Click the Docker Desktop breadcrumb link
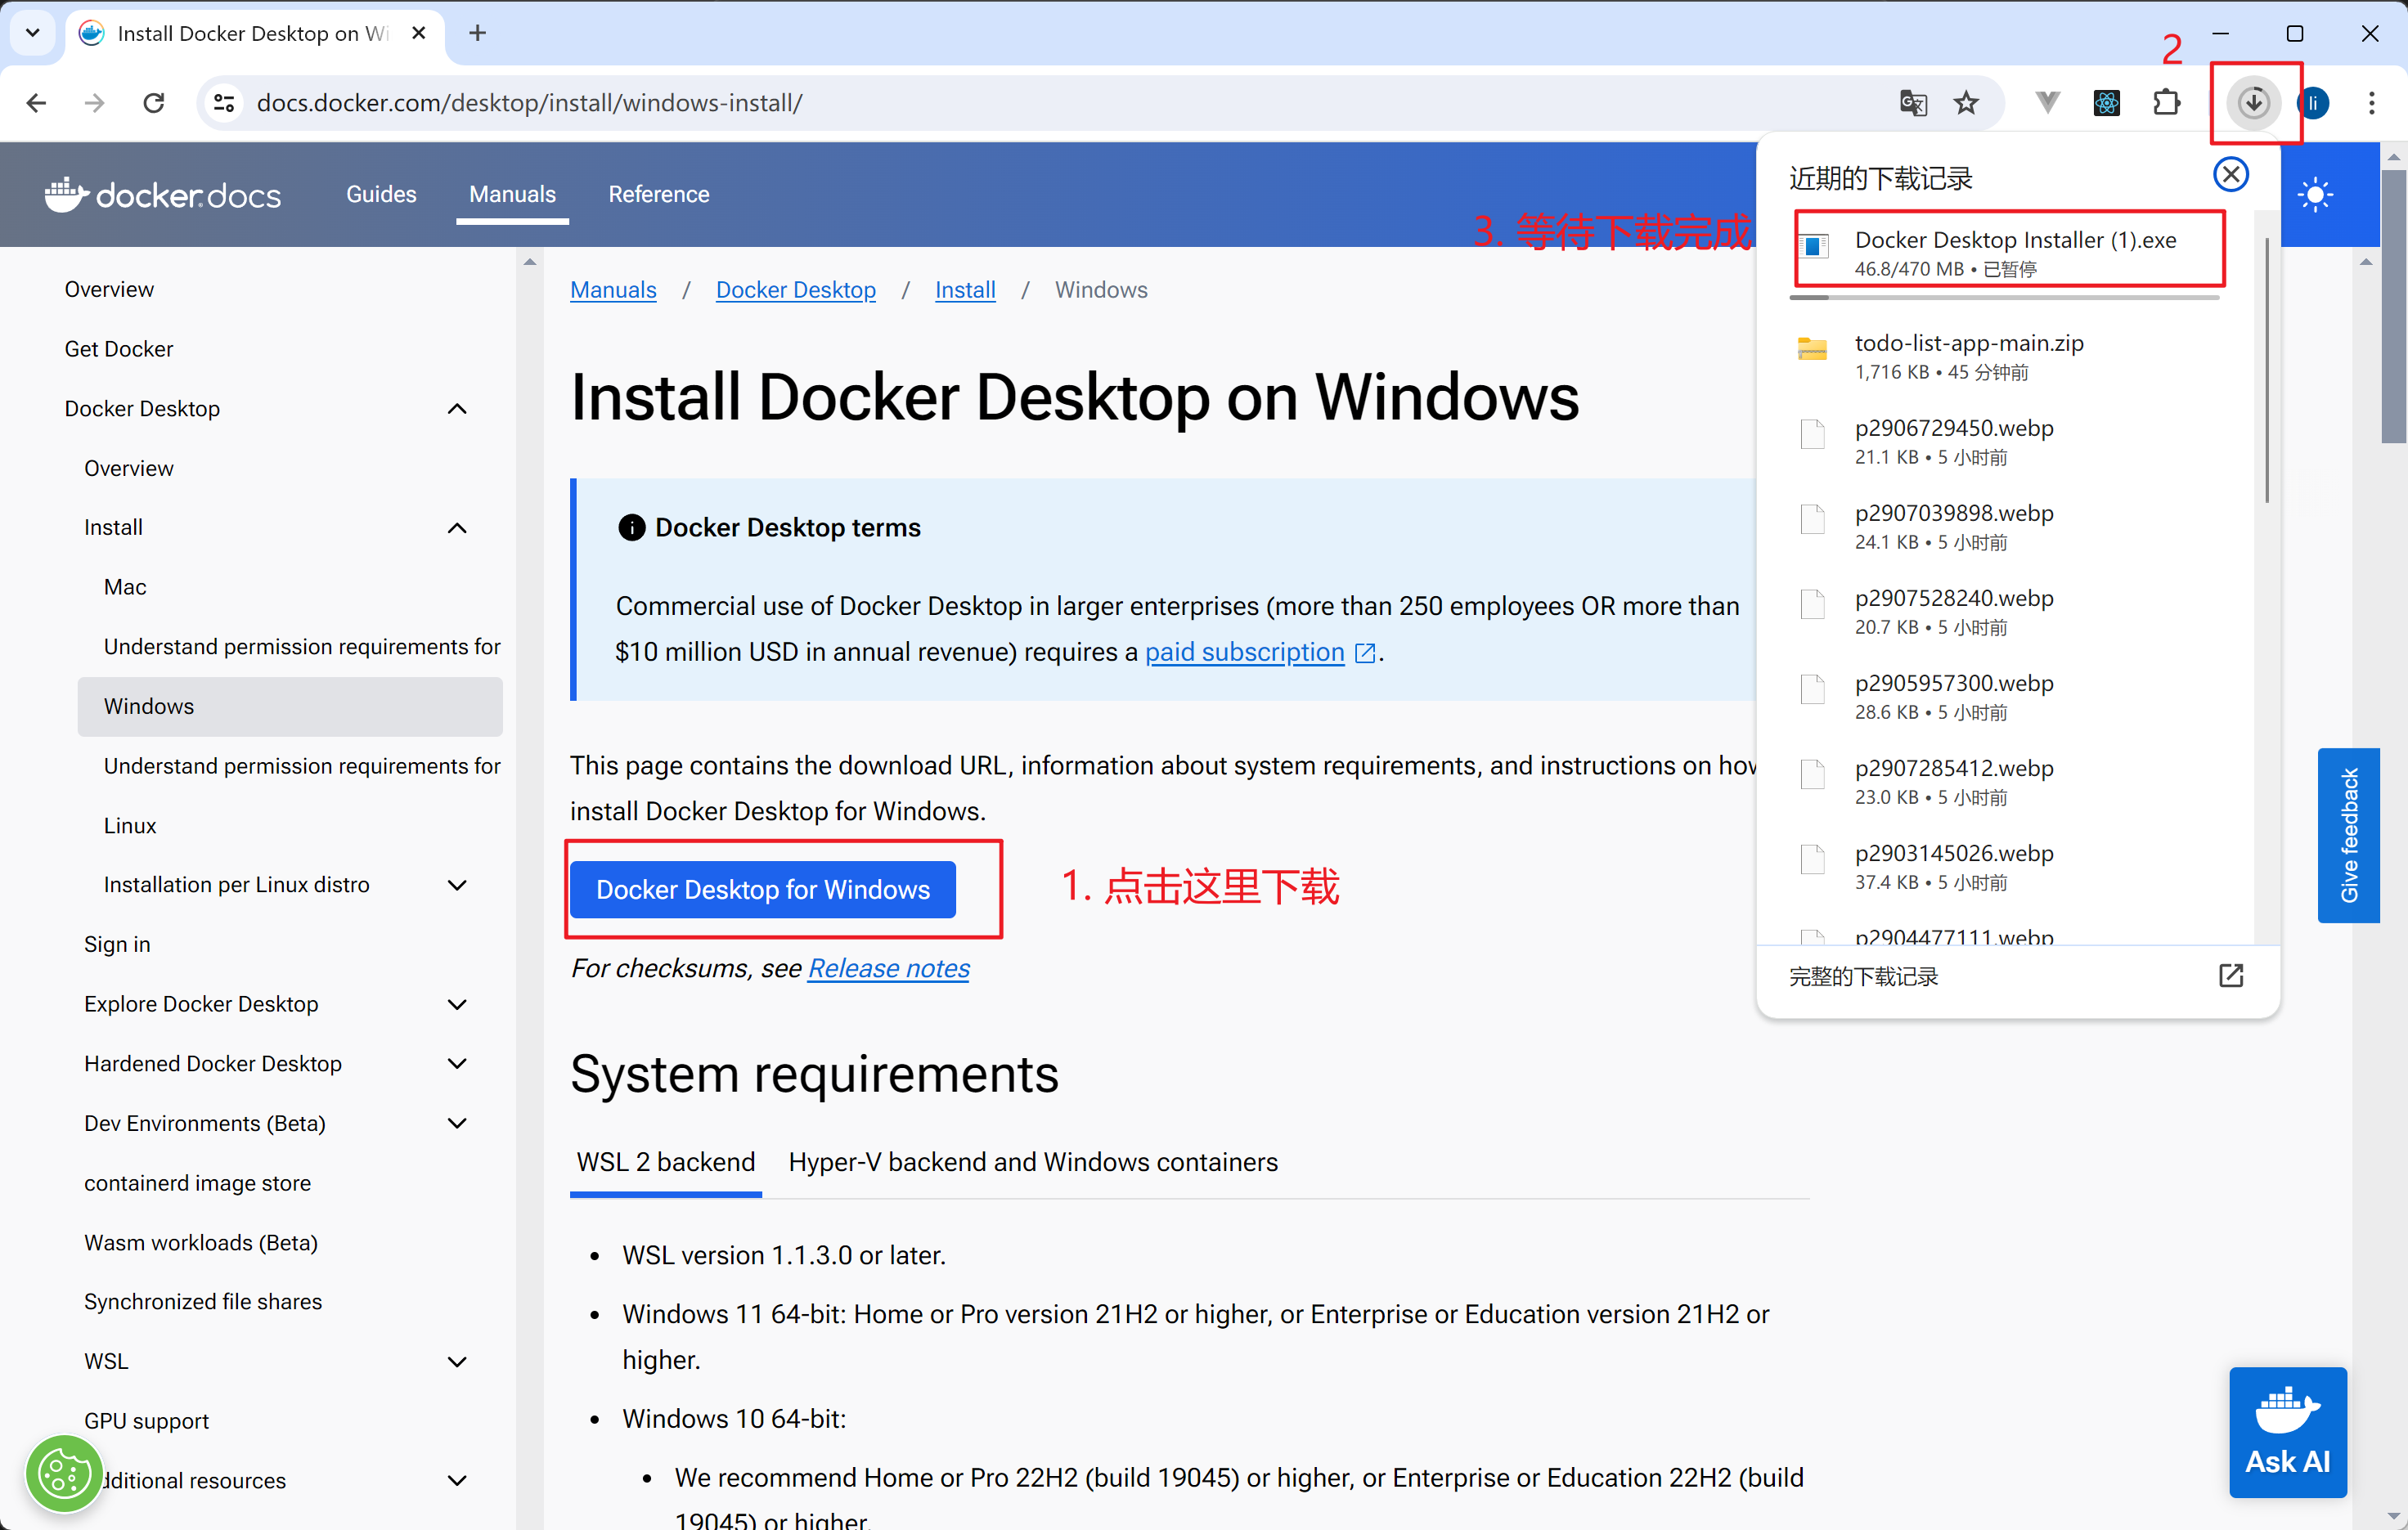The height and width of the screenshot is (1530, 2408). [x=795, y=289]
